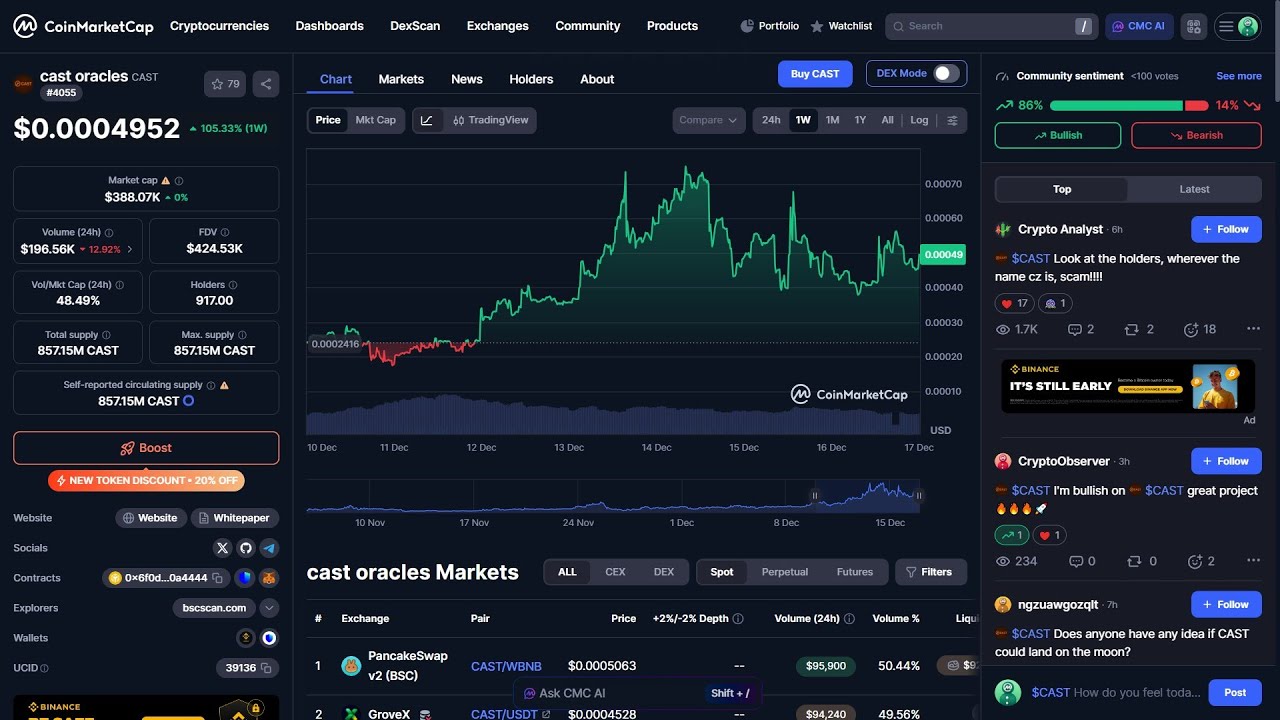Click the post composer text field
1280x720 pixels.
(1115, 692)
